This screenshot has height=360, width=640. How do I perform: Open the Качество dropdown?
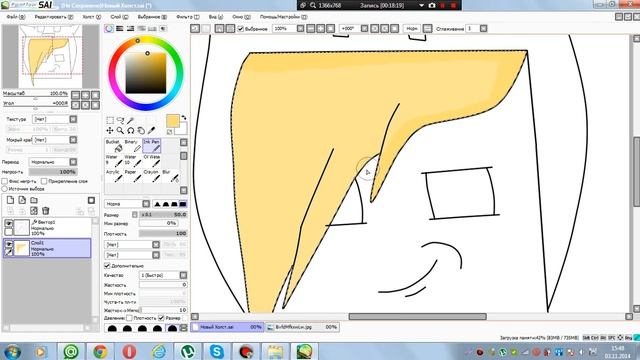(163, 275)
